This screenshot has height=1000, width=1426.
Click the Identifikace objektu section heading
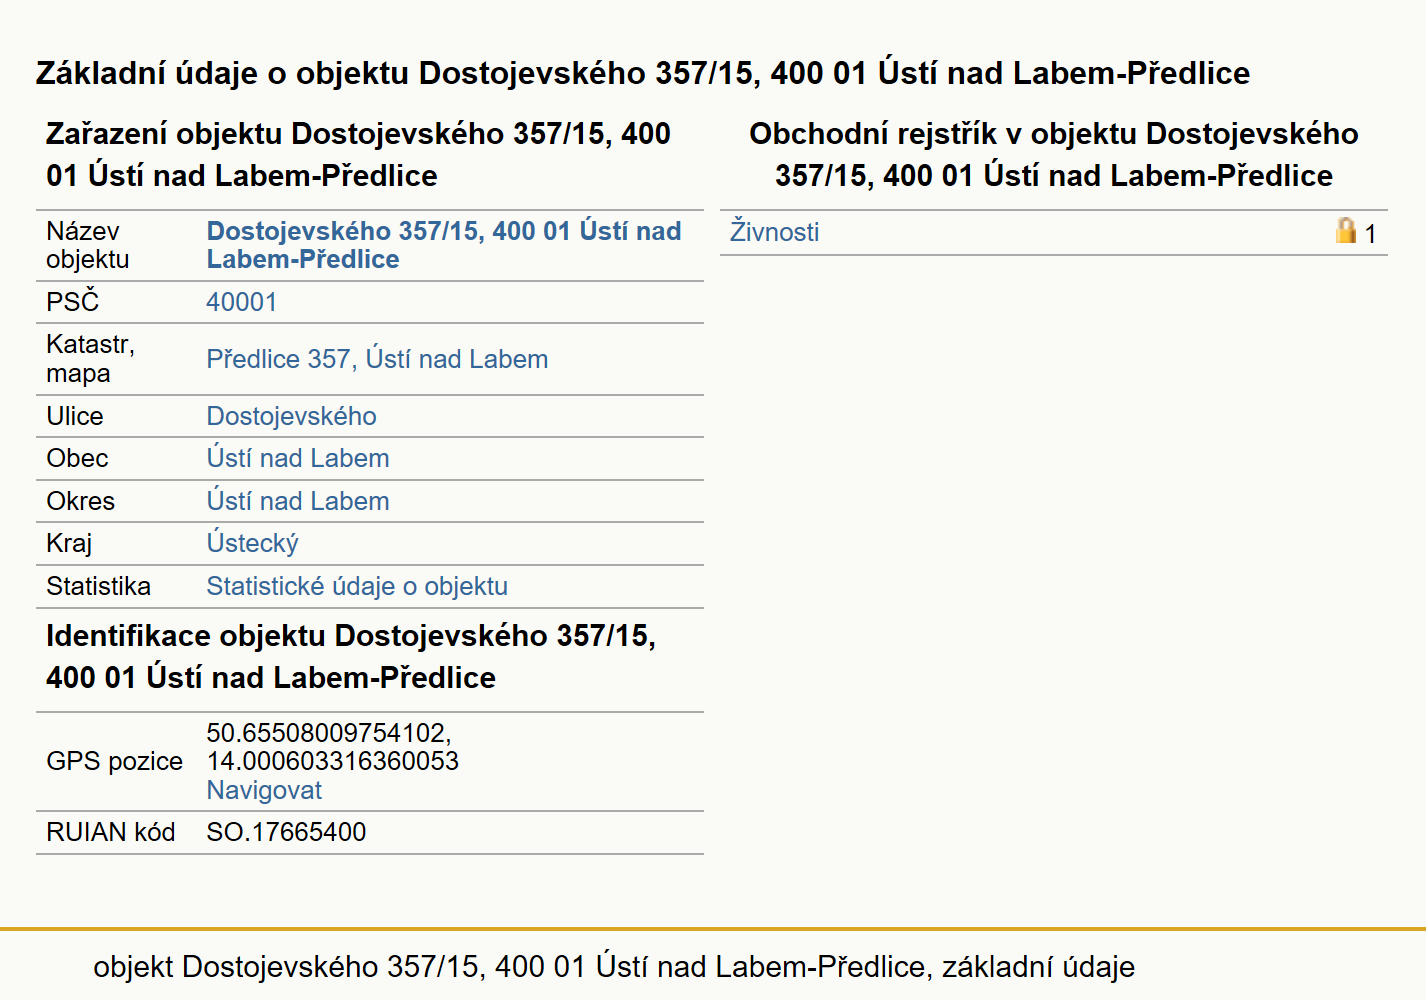pyautogui.click(x=351, y=656)
